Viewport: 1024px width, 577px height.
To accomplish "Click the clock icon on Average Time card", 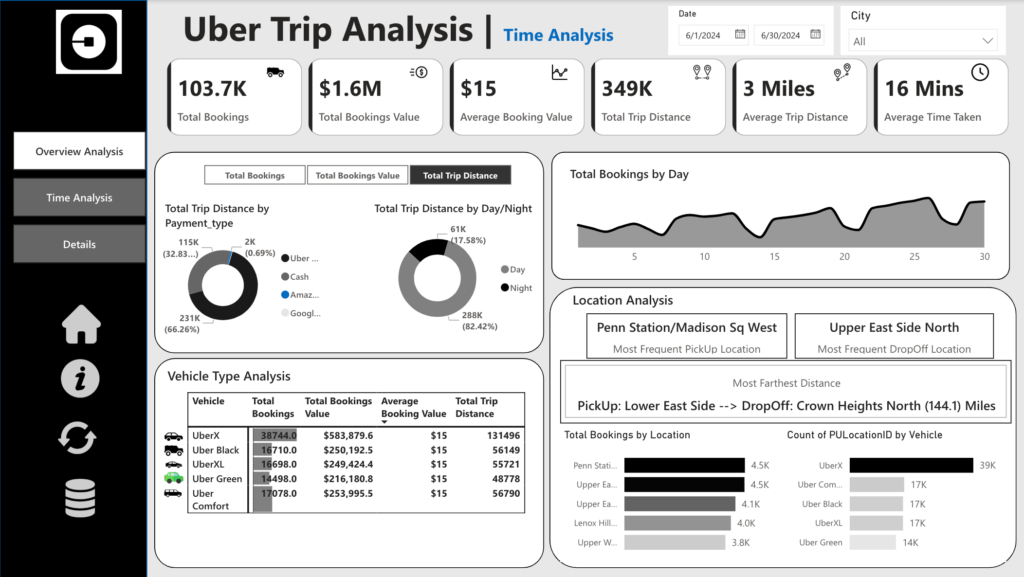I will pyautogui.click(x=980, y=72).
